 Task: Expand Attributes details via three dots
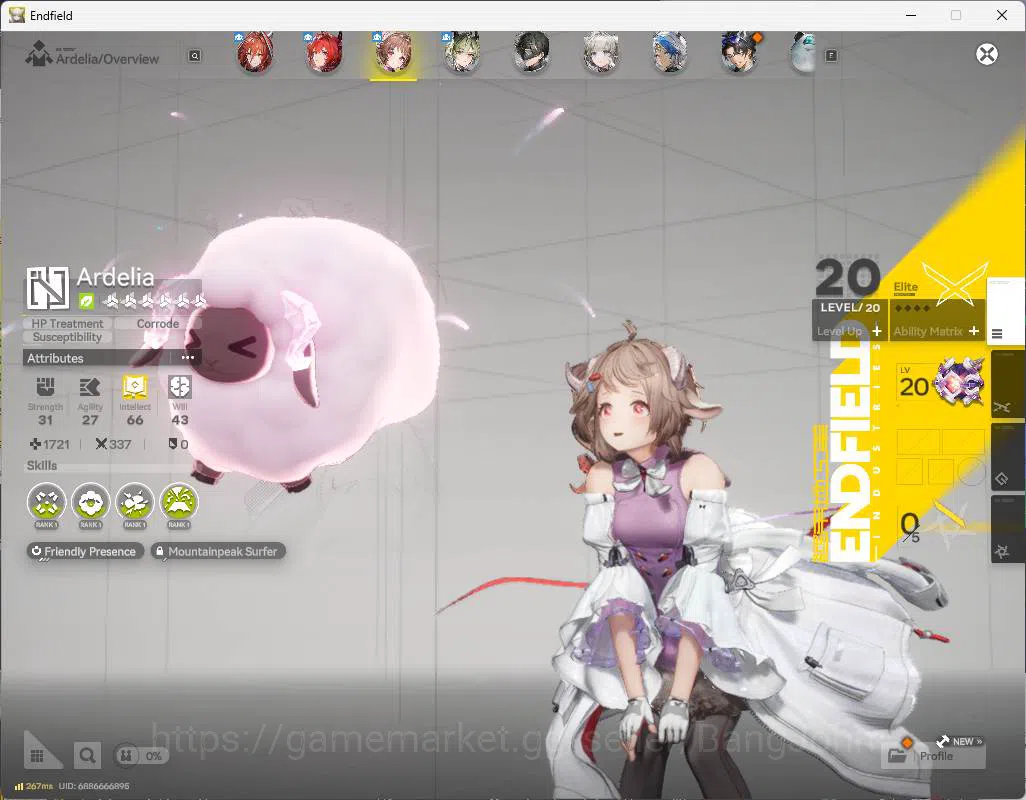(188, 358)
